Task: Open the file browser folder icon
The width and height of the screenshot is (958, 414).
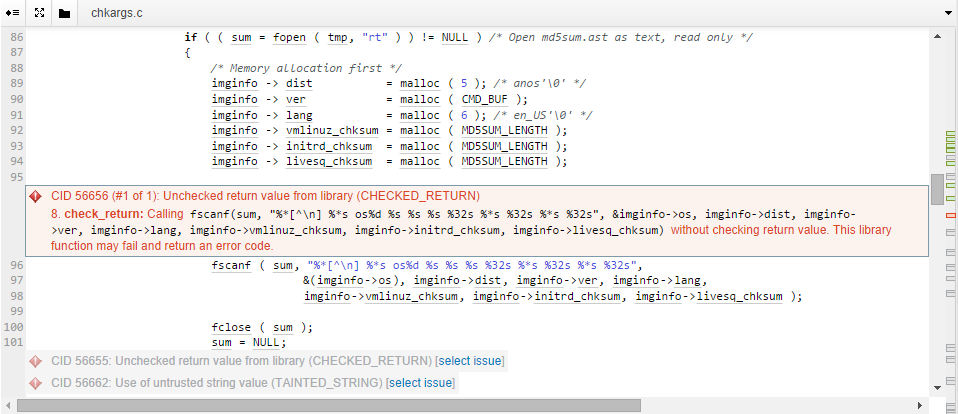Action: tap(64, 13)
